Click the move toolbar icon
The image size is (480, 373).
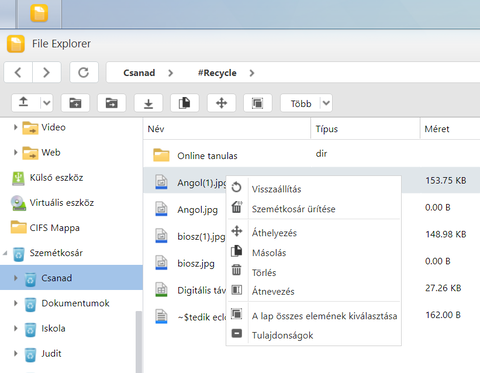click(221, 103)
